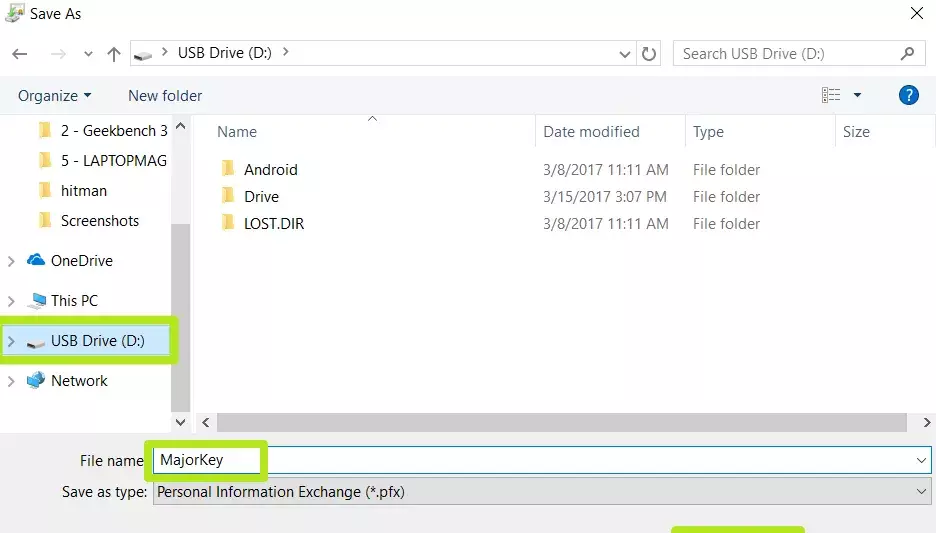Image resolution: width=936 pixels, height=533 pixels.
Task: Close the Save As dialog
Action: 917,13
